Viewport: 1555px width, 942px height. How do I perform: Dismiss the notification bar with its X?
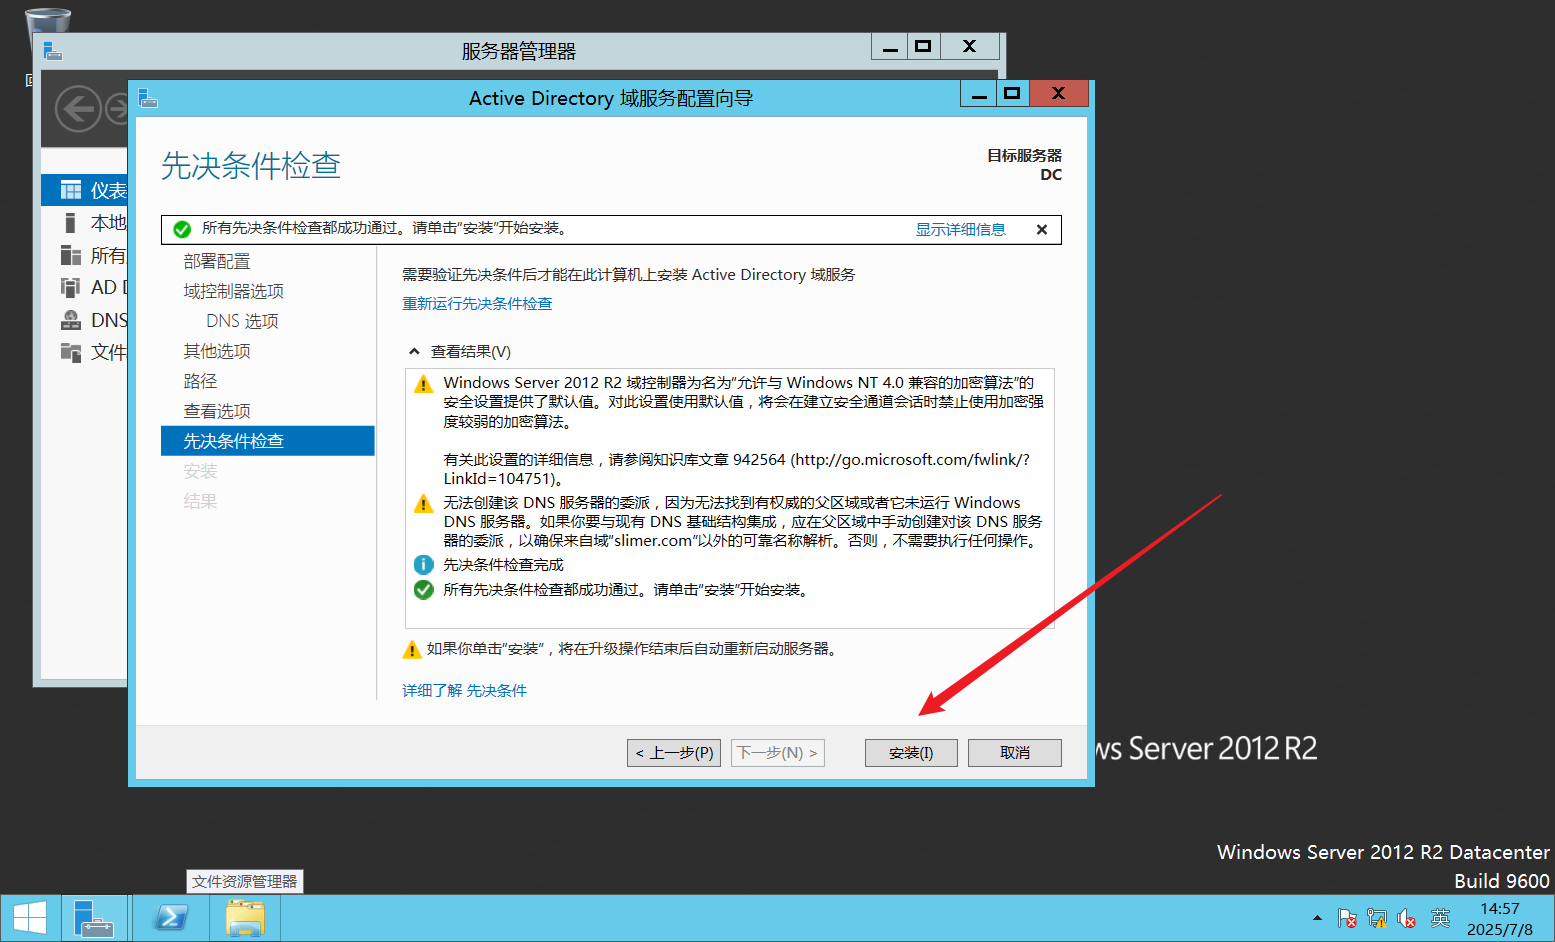[x=1042, y=229]
